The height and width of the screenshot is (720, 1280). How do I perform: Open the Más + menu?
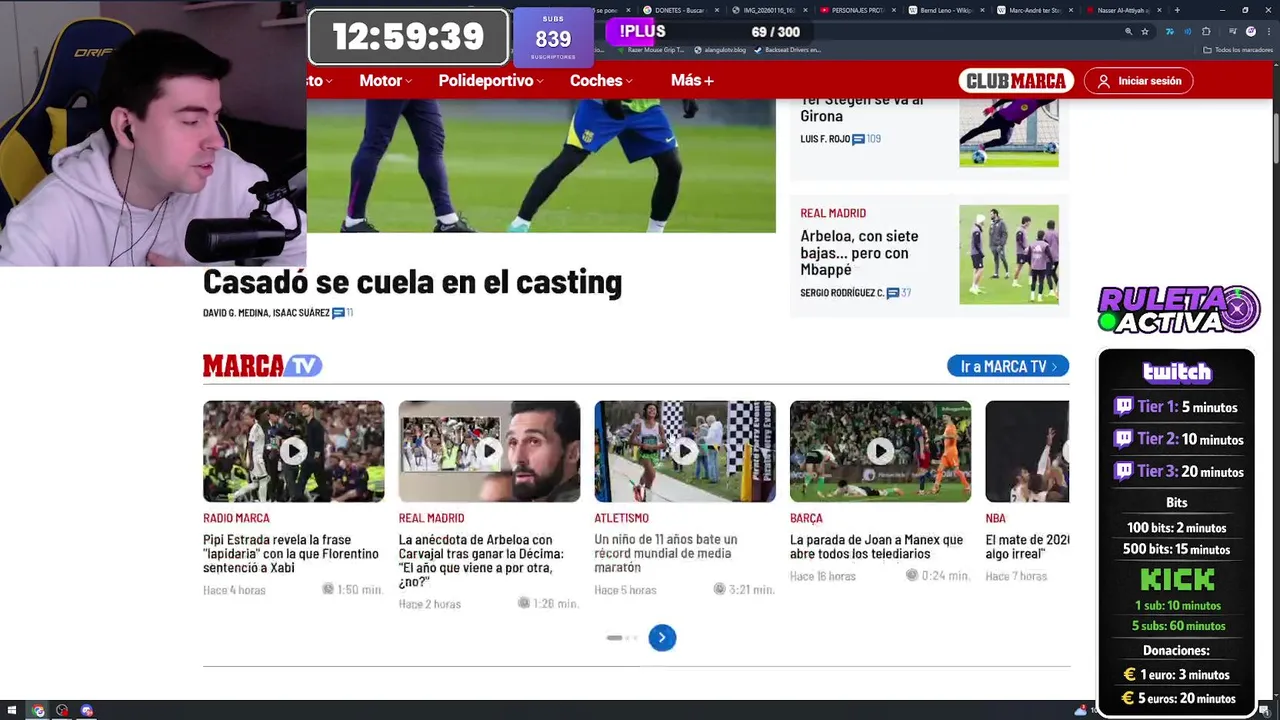coord(692,80)
